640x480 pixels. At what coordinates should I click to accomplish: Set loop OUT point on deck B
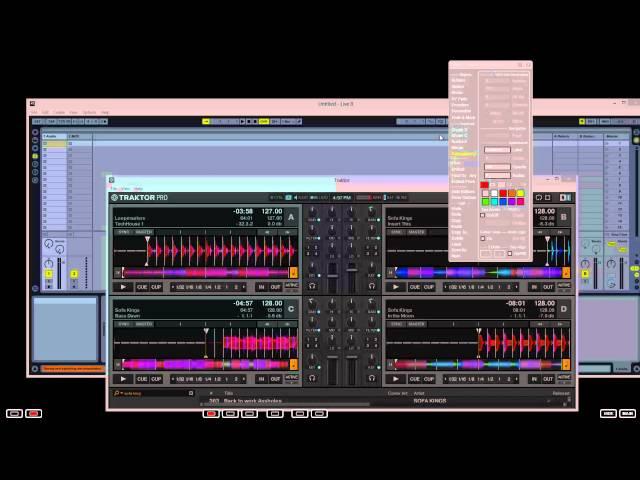tap(548, 287)
